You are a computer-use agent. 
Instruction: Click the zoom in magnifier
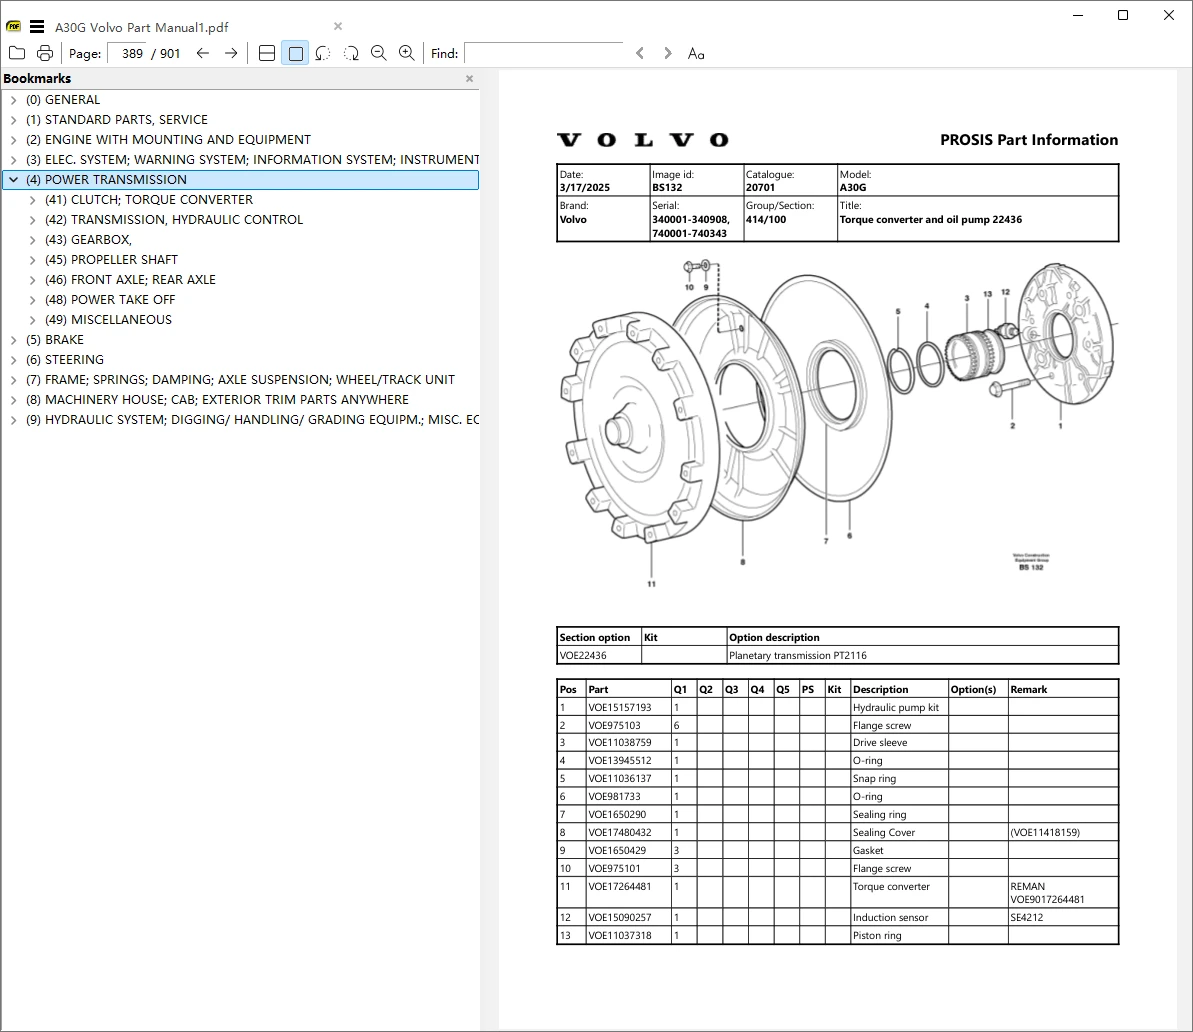coord(407,53)
